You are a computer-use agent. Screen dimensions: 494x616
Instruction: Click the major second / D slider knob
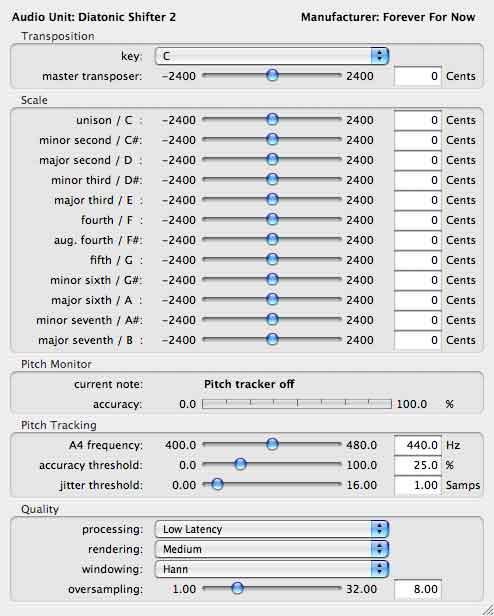click(x=272, y=159)
